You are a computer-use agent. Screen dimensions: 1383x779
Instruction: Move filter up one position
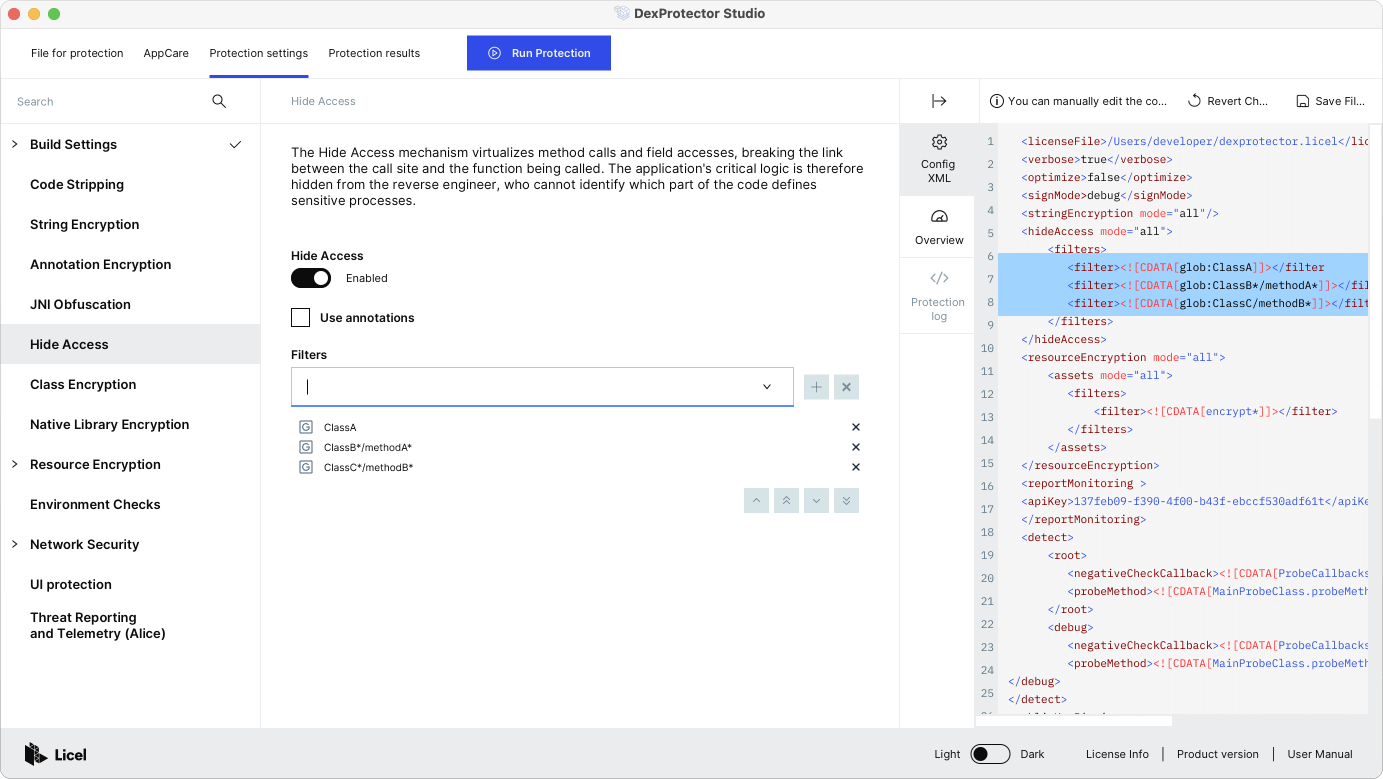pyautogui.click(x=756, y=500)
